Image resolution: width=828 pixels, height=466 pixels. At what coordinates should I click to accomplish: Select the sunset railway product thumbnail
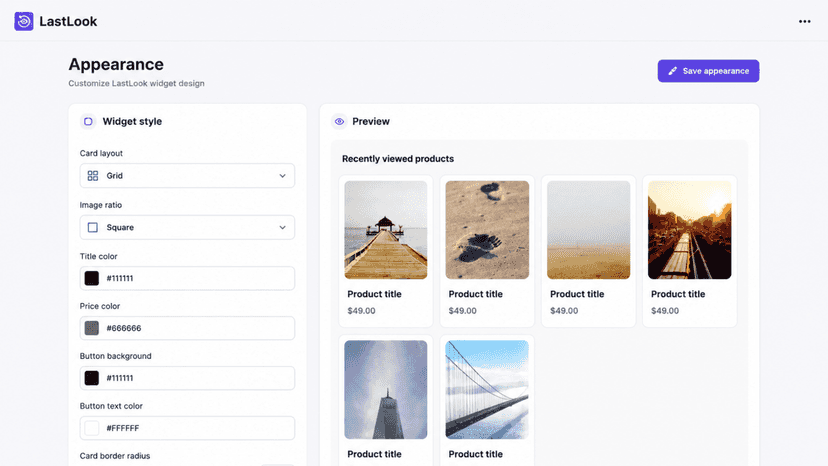tap(690, 230)
